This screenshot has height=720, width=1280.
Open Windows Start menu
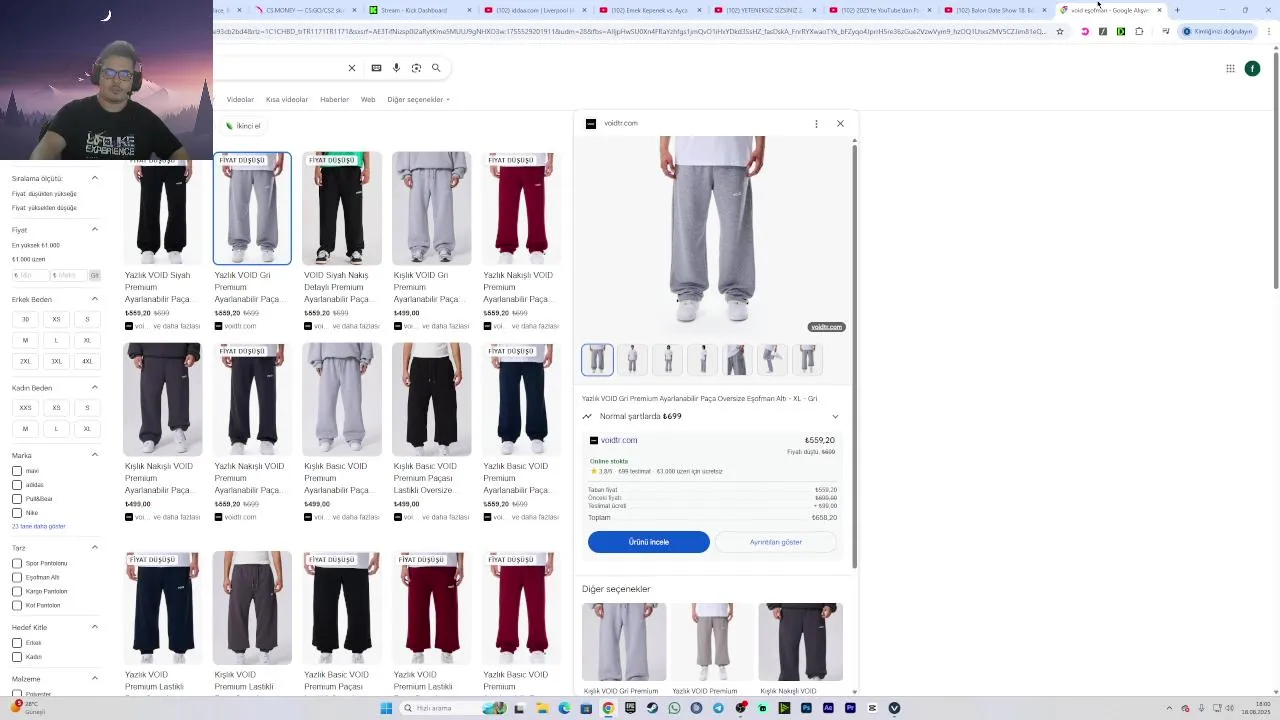click(x=386, y=708)
